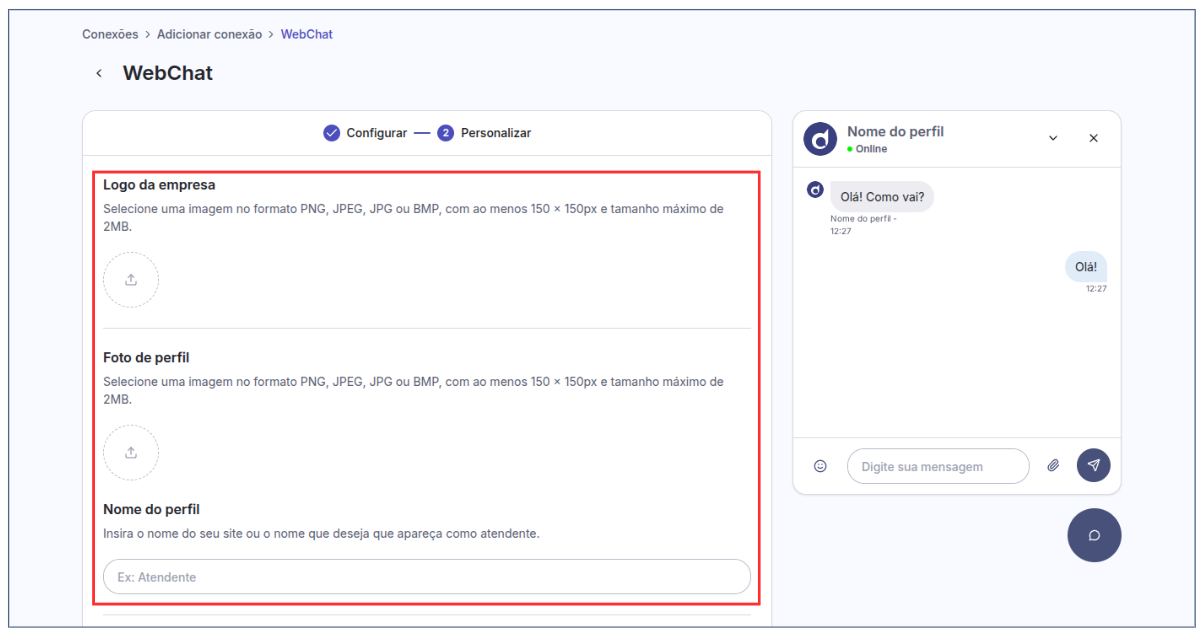Open the emoji picker in the chat preview
The width and height of the screenshot is (1204, 636).
tap(820, 466)
